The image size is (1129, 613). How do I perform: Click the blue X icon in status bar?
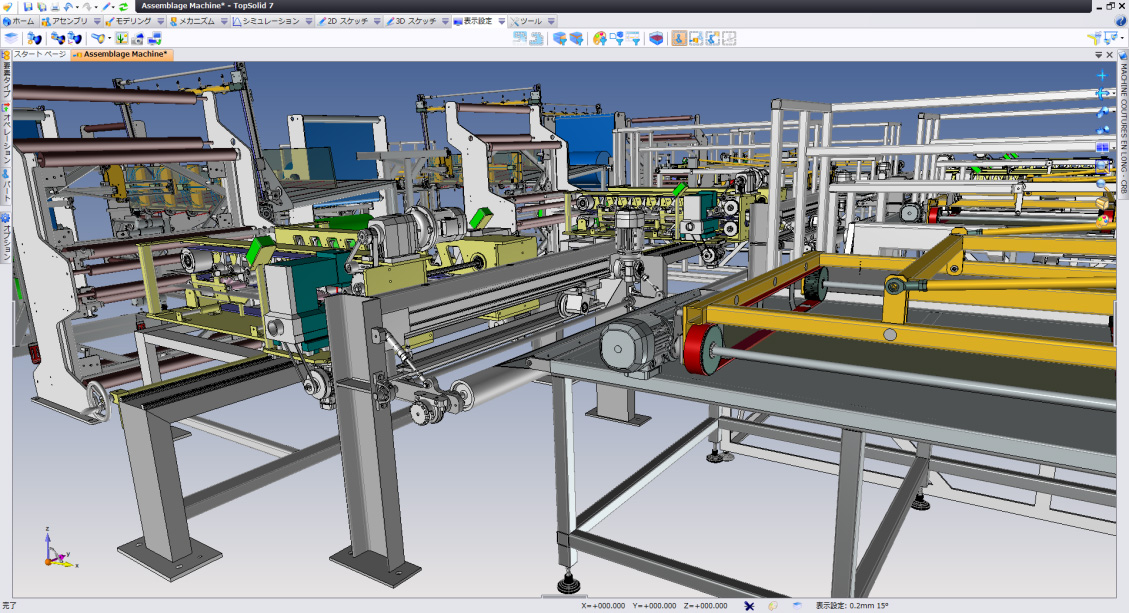749,605
